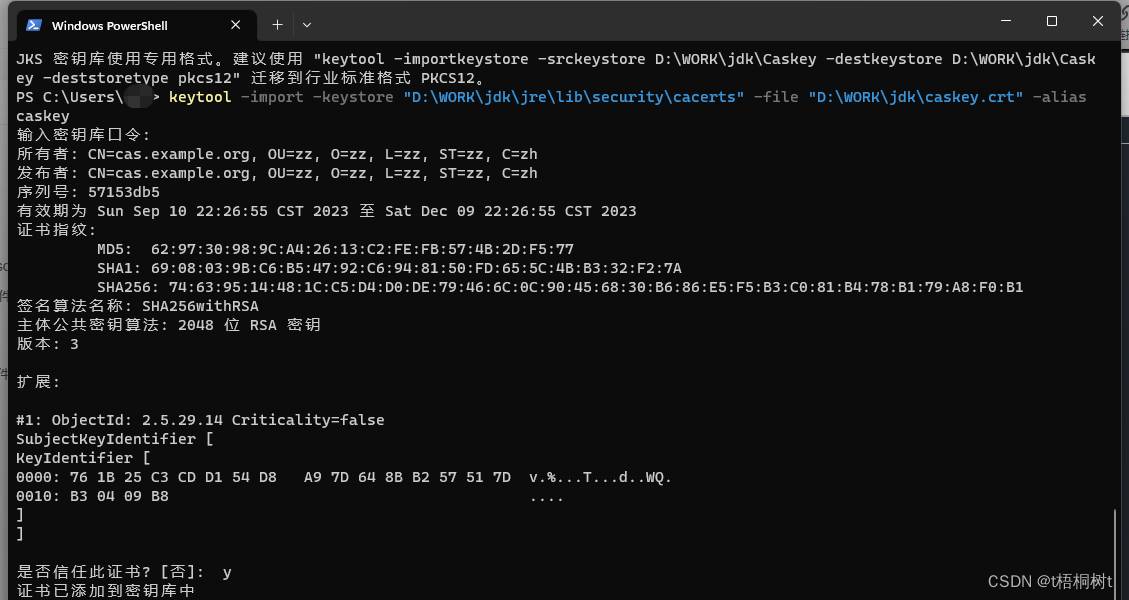Click the PowerShell icon in the tab
This screenshot has width=1129, height=600.
coord(34,25)
